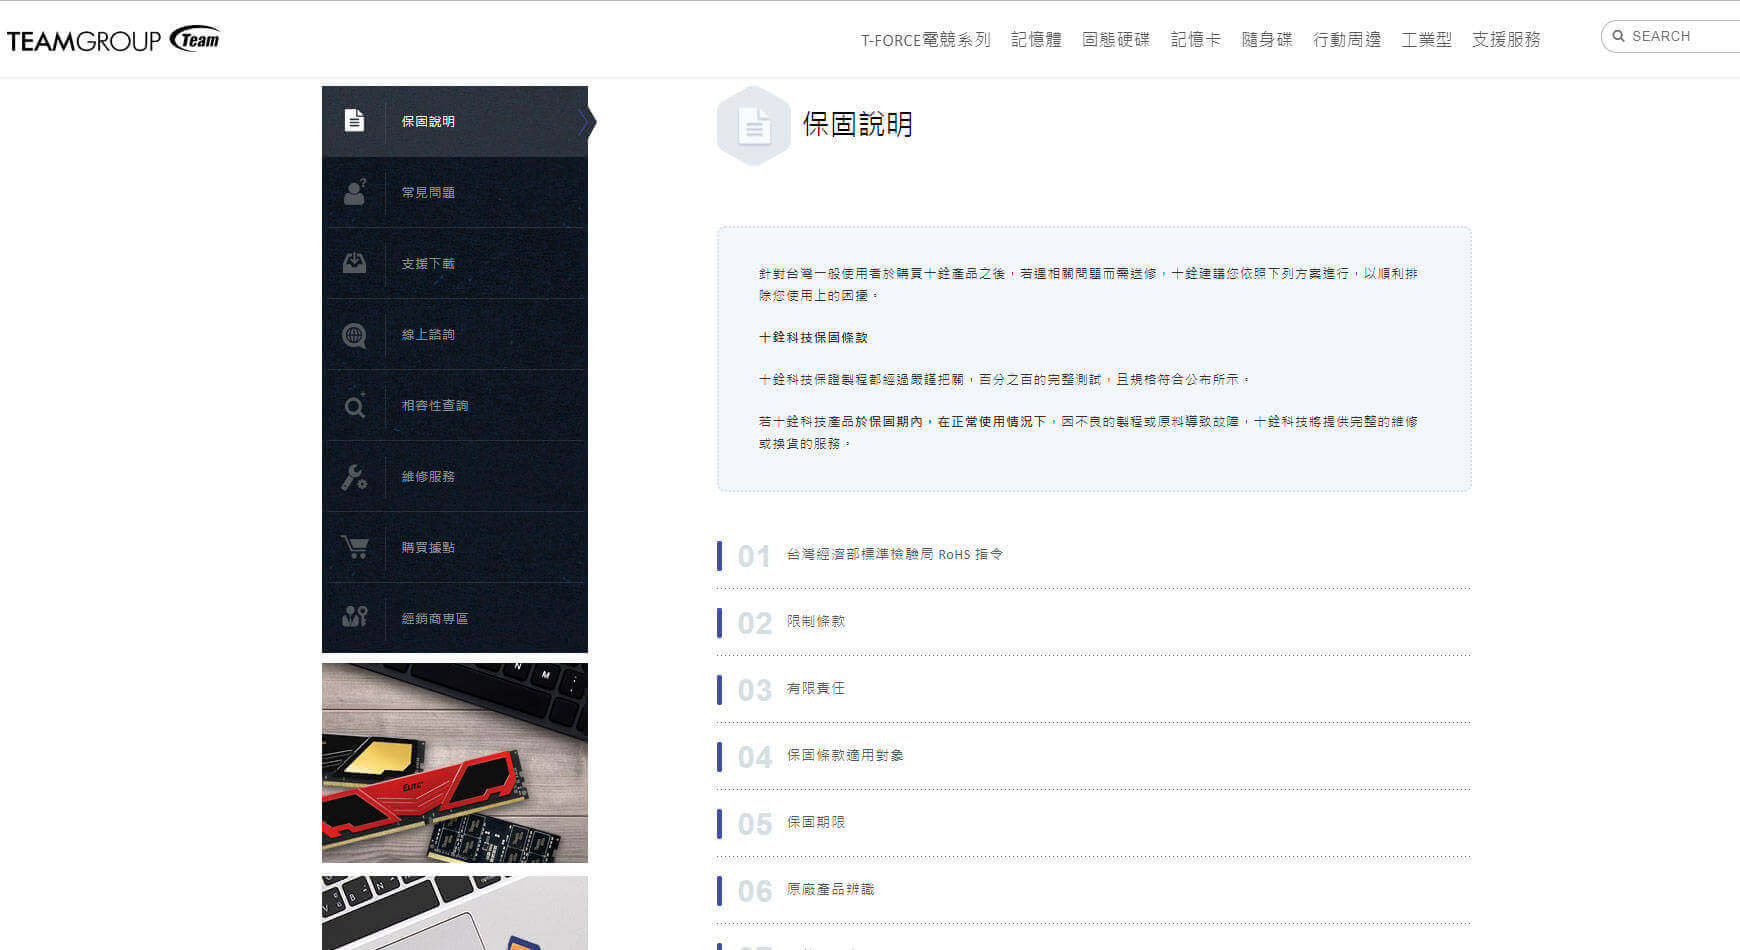Click the document icon beside 保固說明 in sidebar
Image resolution: width=1740 pixels, height=950 pixels.
pyautogui.click(x=354, y=121)
